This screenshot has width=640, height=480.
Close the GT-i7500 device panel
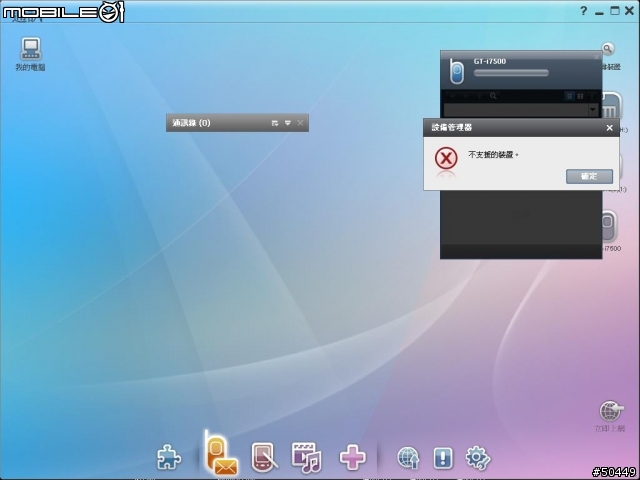[x=596, y=57]
